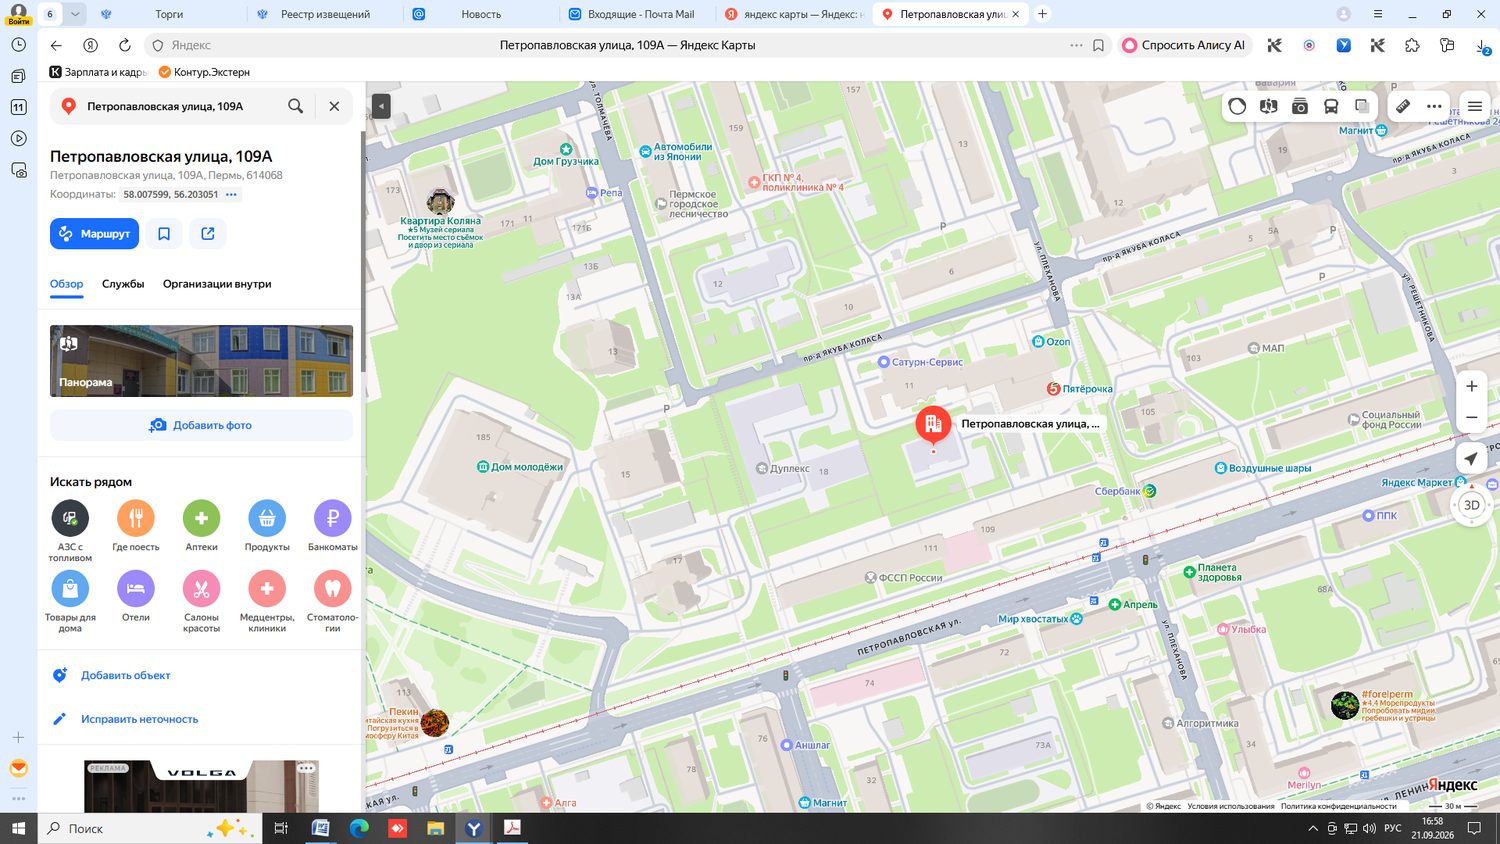Screen dimensions: 1500x844
Task: Search nearby Где поесть
Action: (x=136, y=526)
